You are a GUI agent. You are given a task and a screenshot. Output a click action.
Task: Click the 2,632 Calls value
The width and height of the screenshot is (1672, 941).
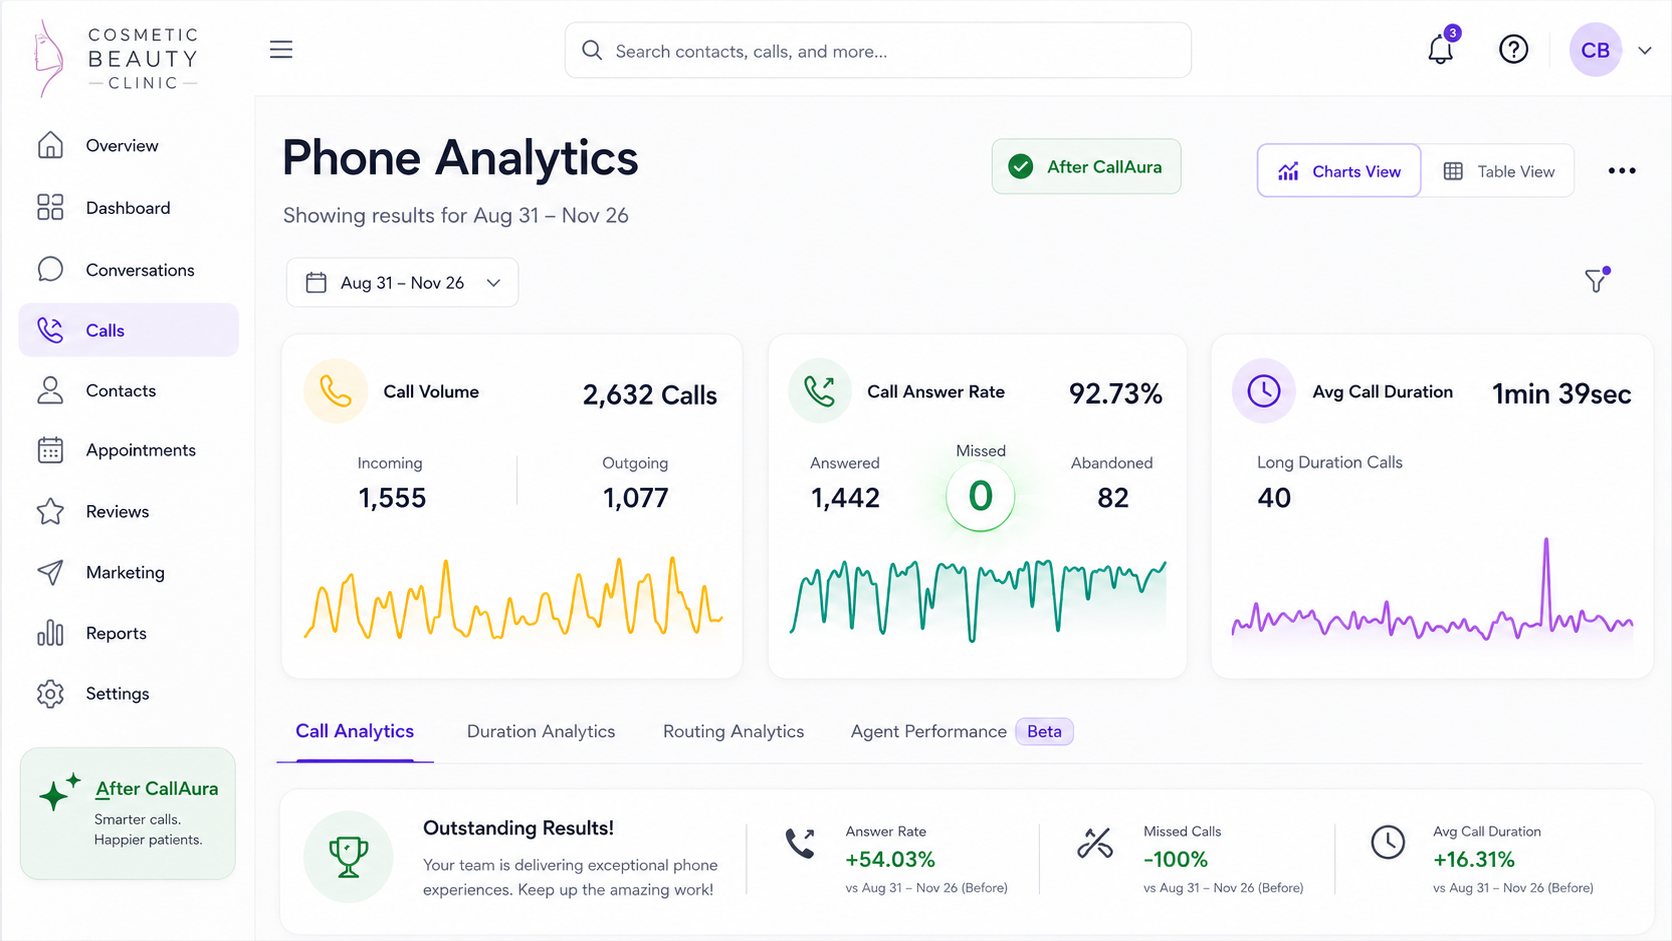(650, 395)
